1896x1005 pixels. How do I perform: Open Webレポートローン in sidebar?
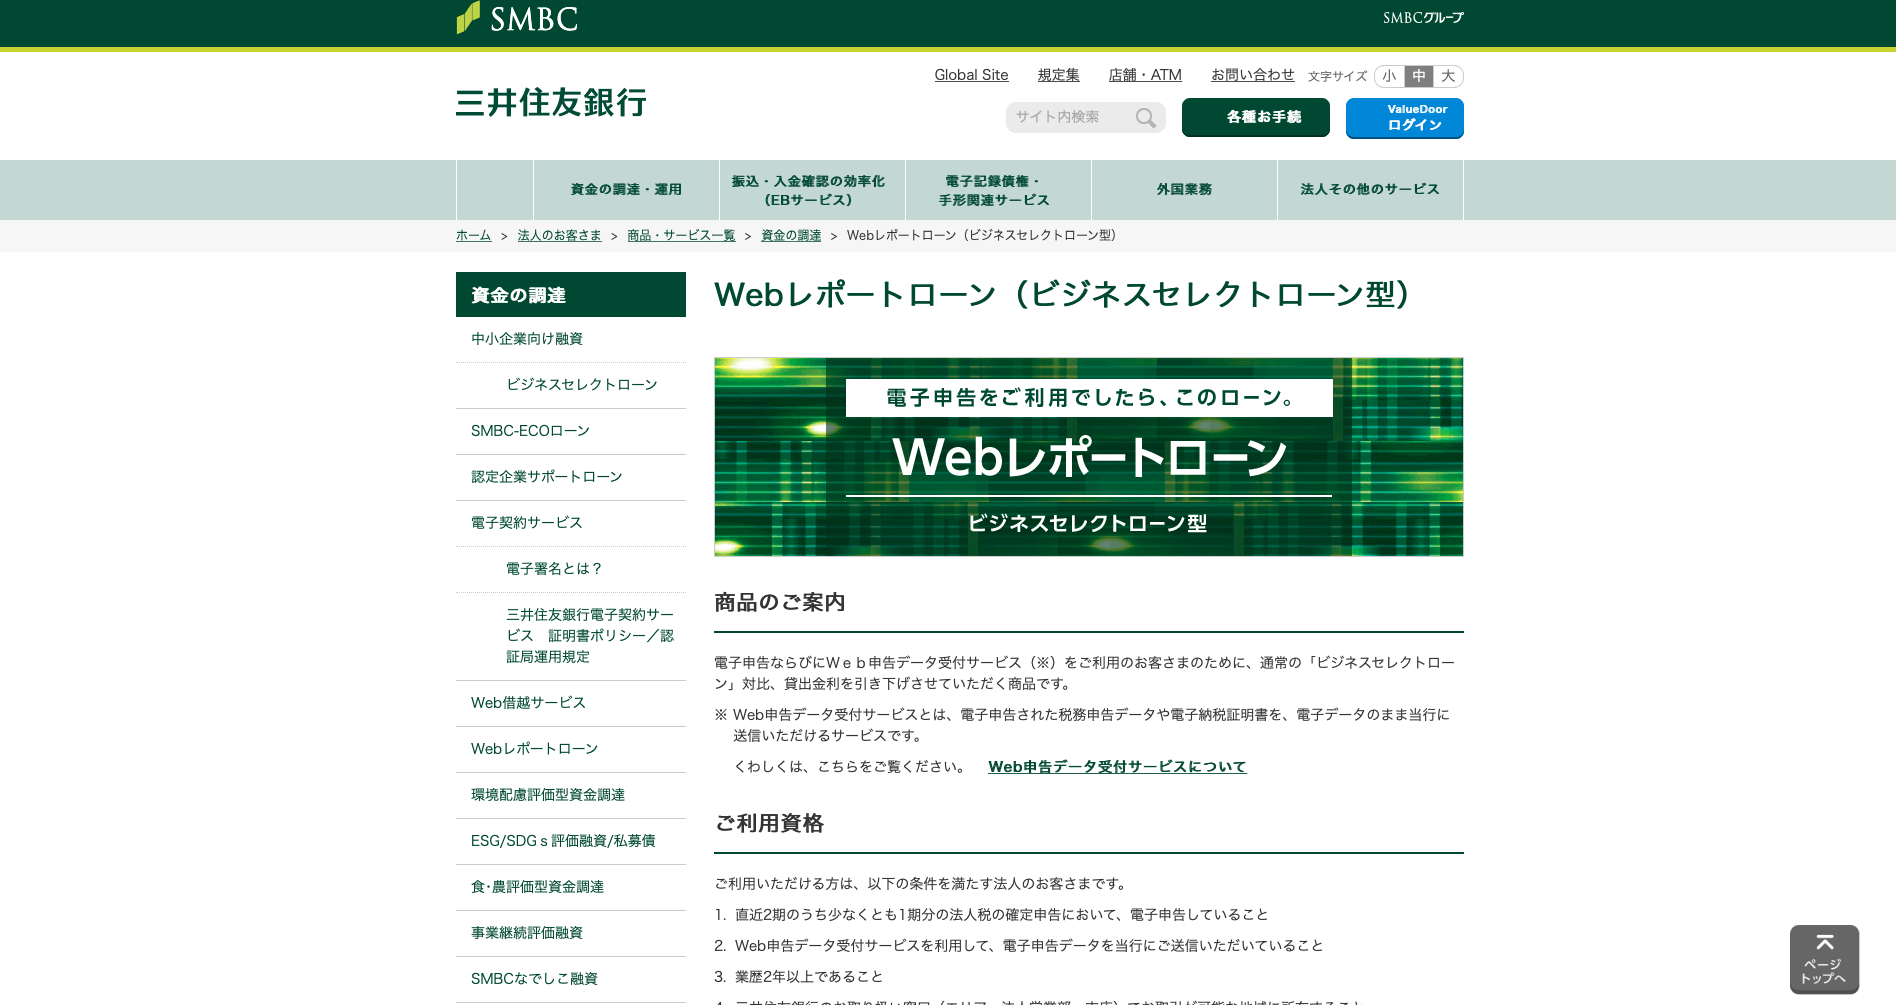pyautogui.click(x=571, y=750)
